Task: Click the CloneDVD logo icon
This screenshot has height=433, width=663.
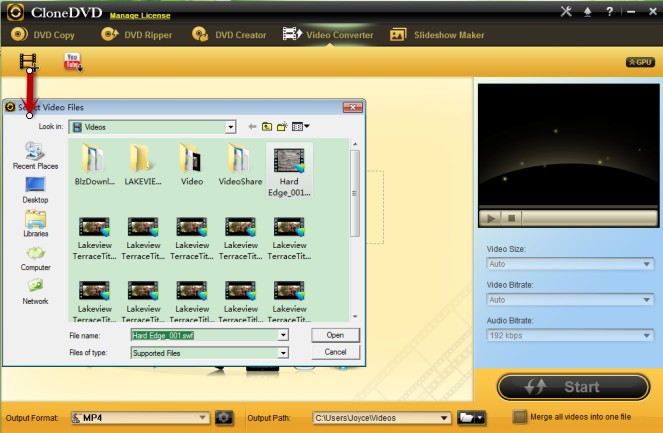Action: 15,12
